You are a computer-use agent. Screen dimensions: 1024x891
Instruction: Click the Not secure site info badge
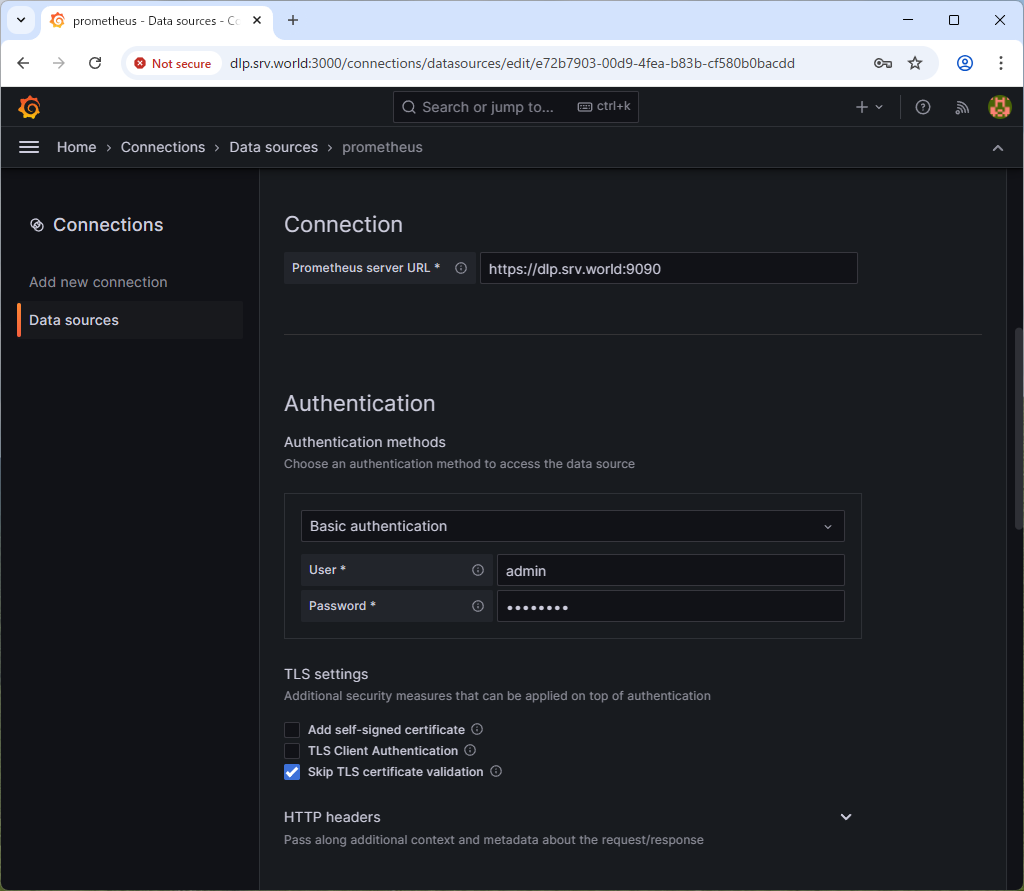(x=173, y=63)
